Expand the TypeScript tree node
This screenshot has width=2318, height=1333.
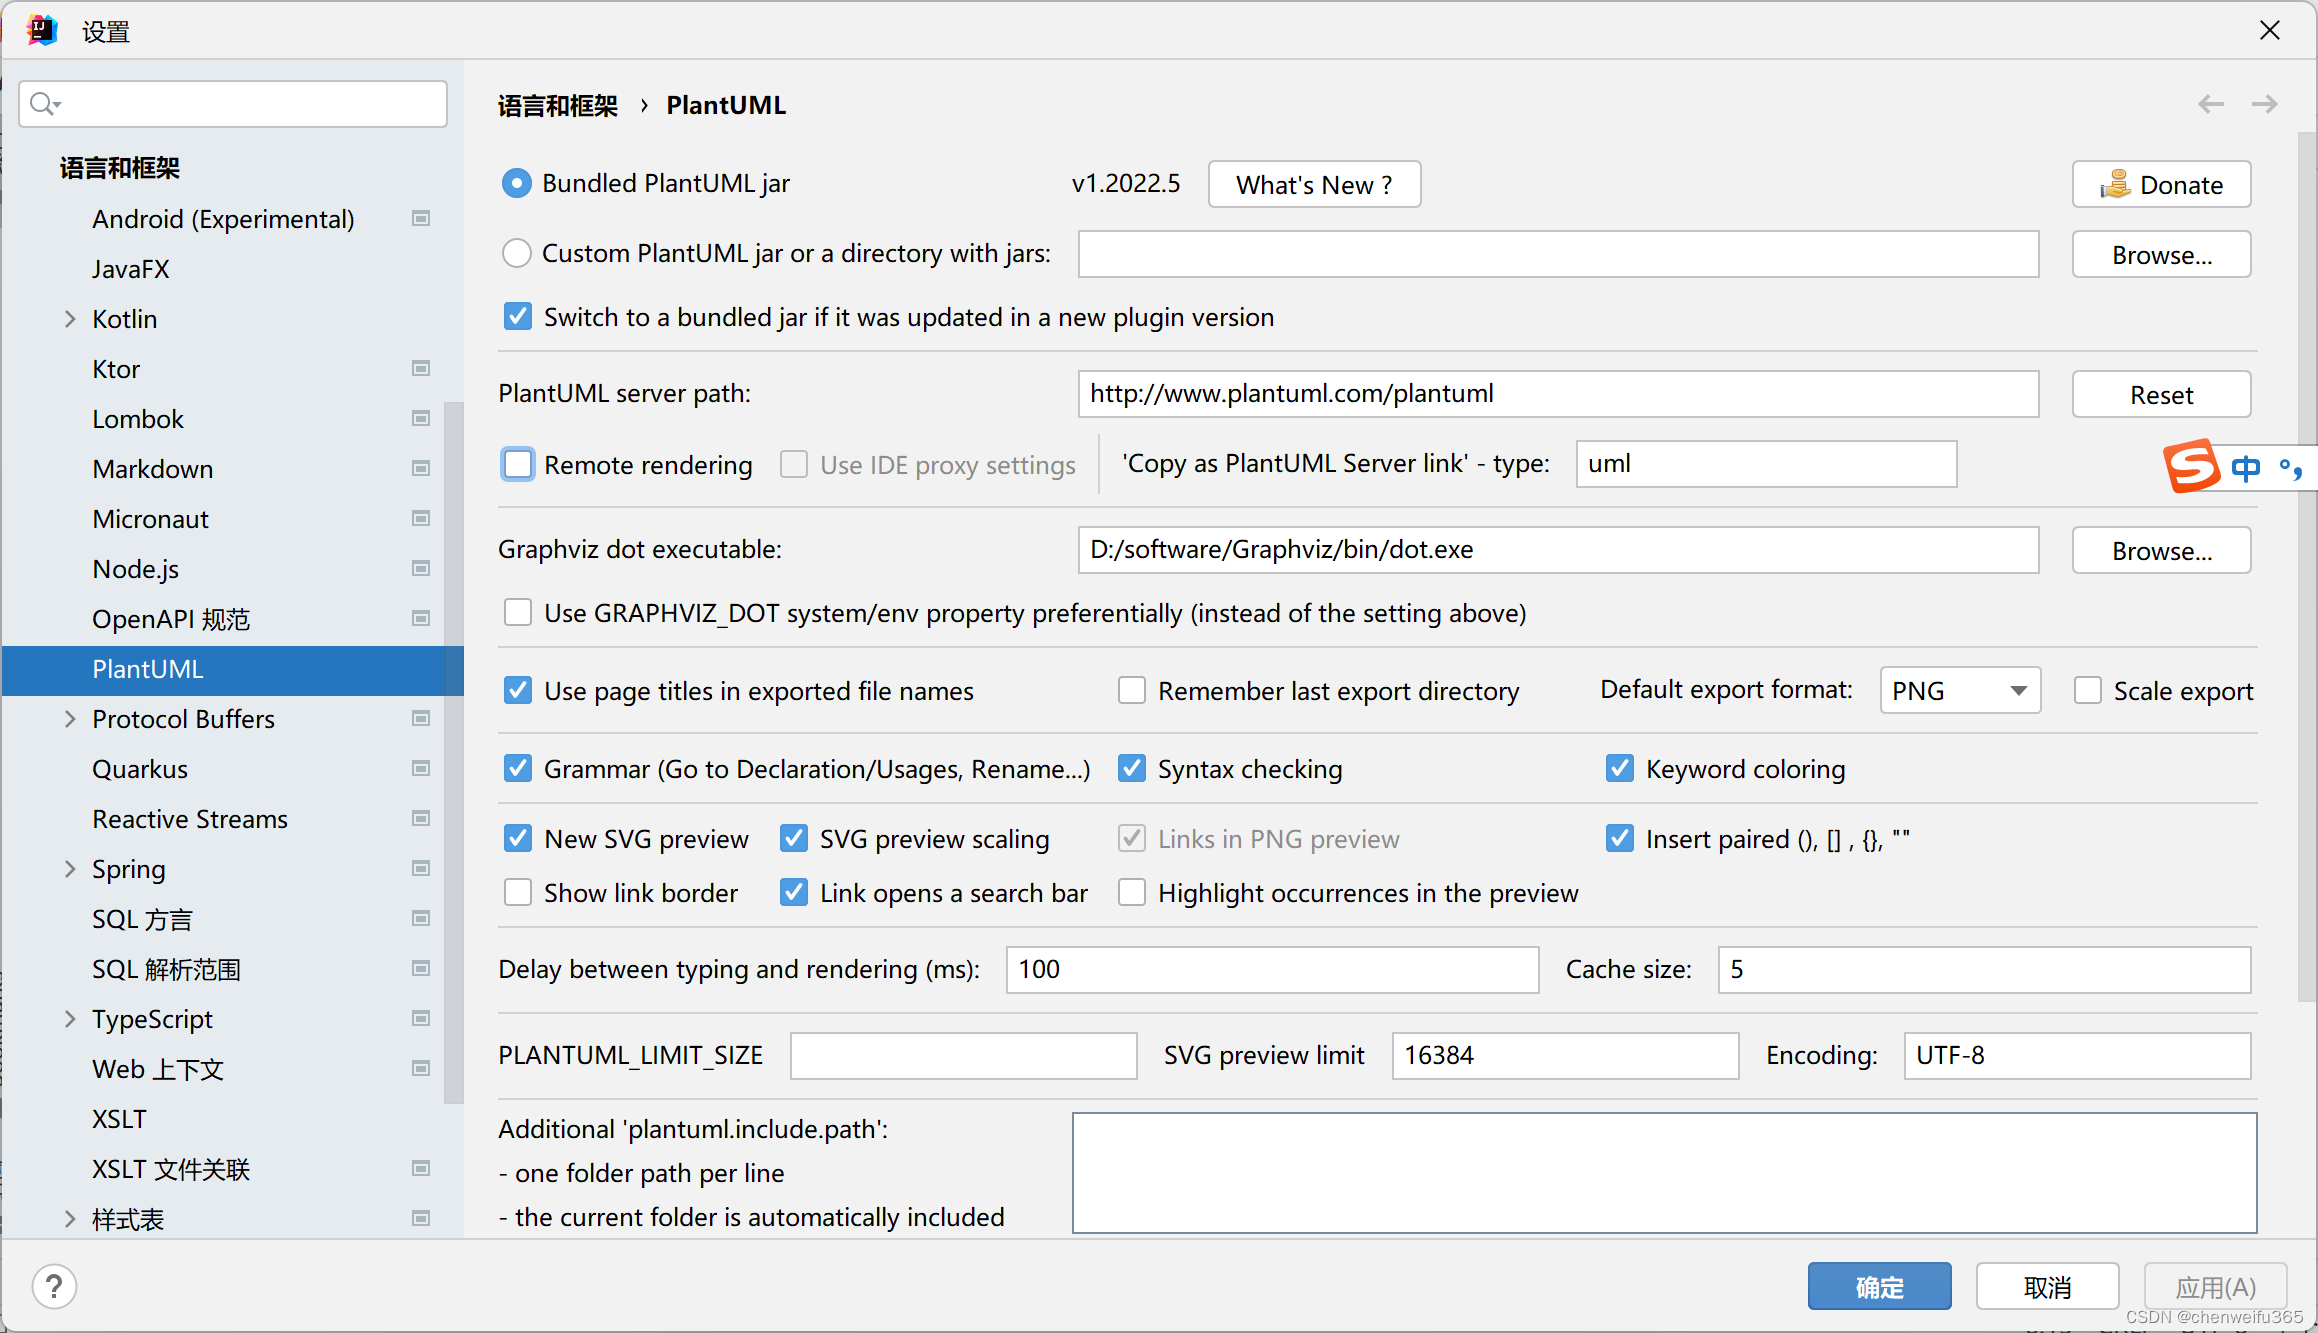pos(70,1018)
